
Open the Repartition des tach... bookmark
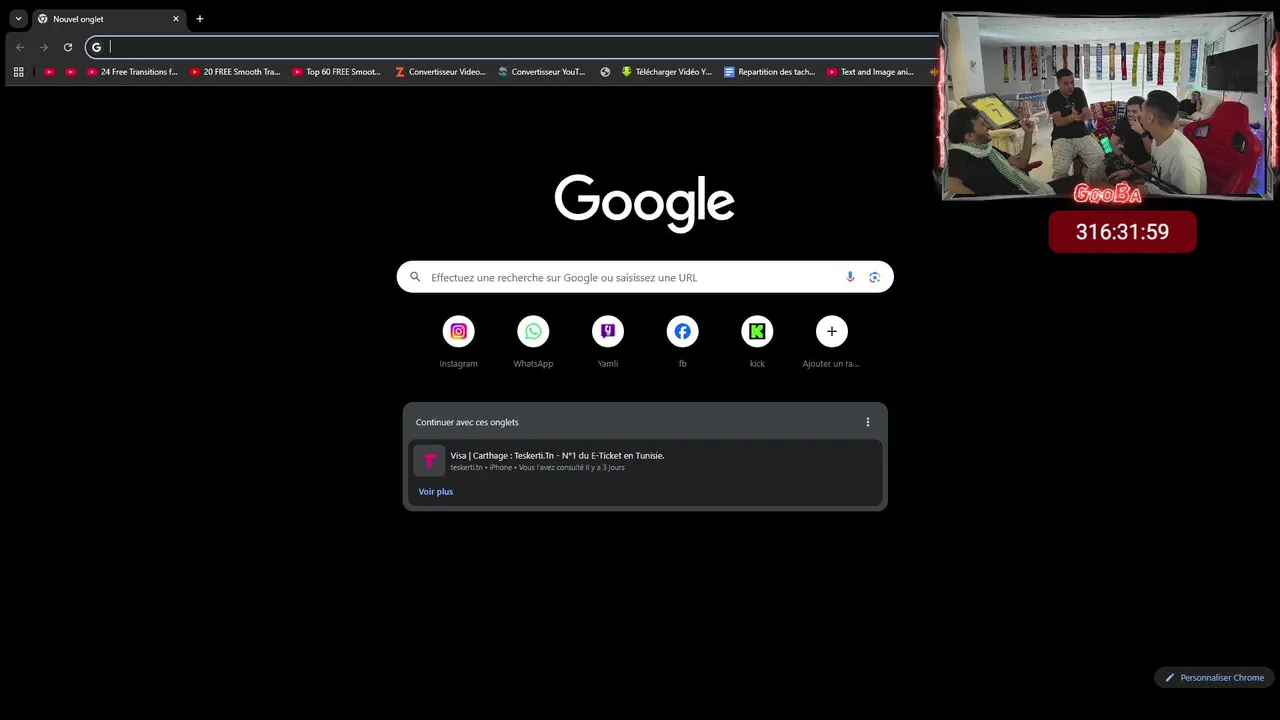click(769, 72)
